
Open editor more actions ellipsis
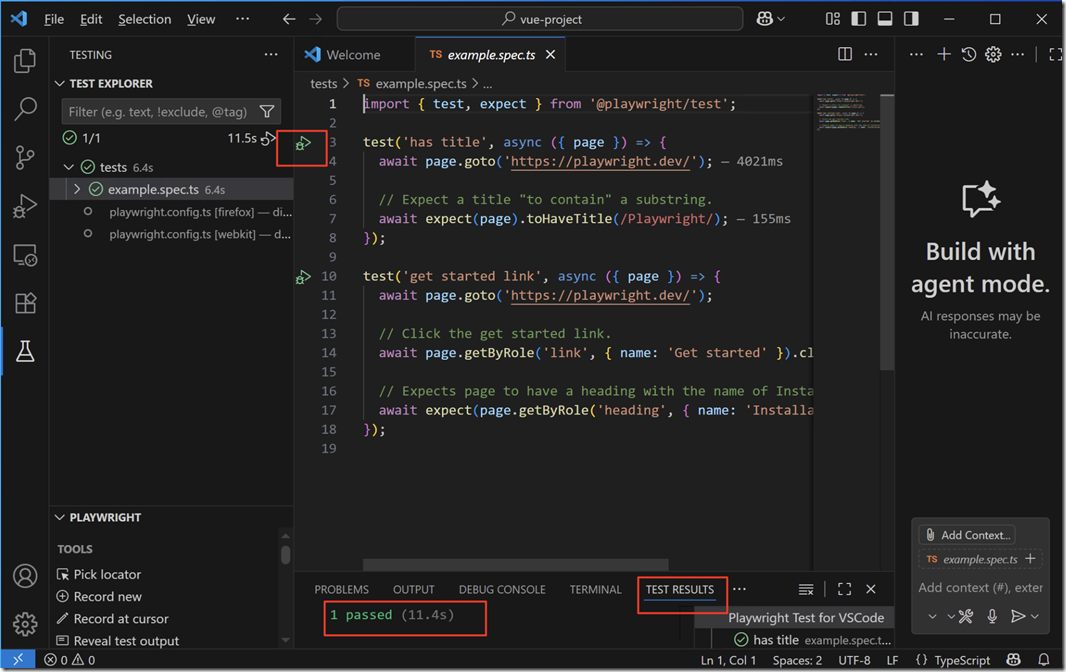[871, 54]
